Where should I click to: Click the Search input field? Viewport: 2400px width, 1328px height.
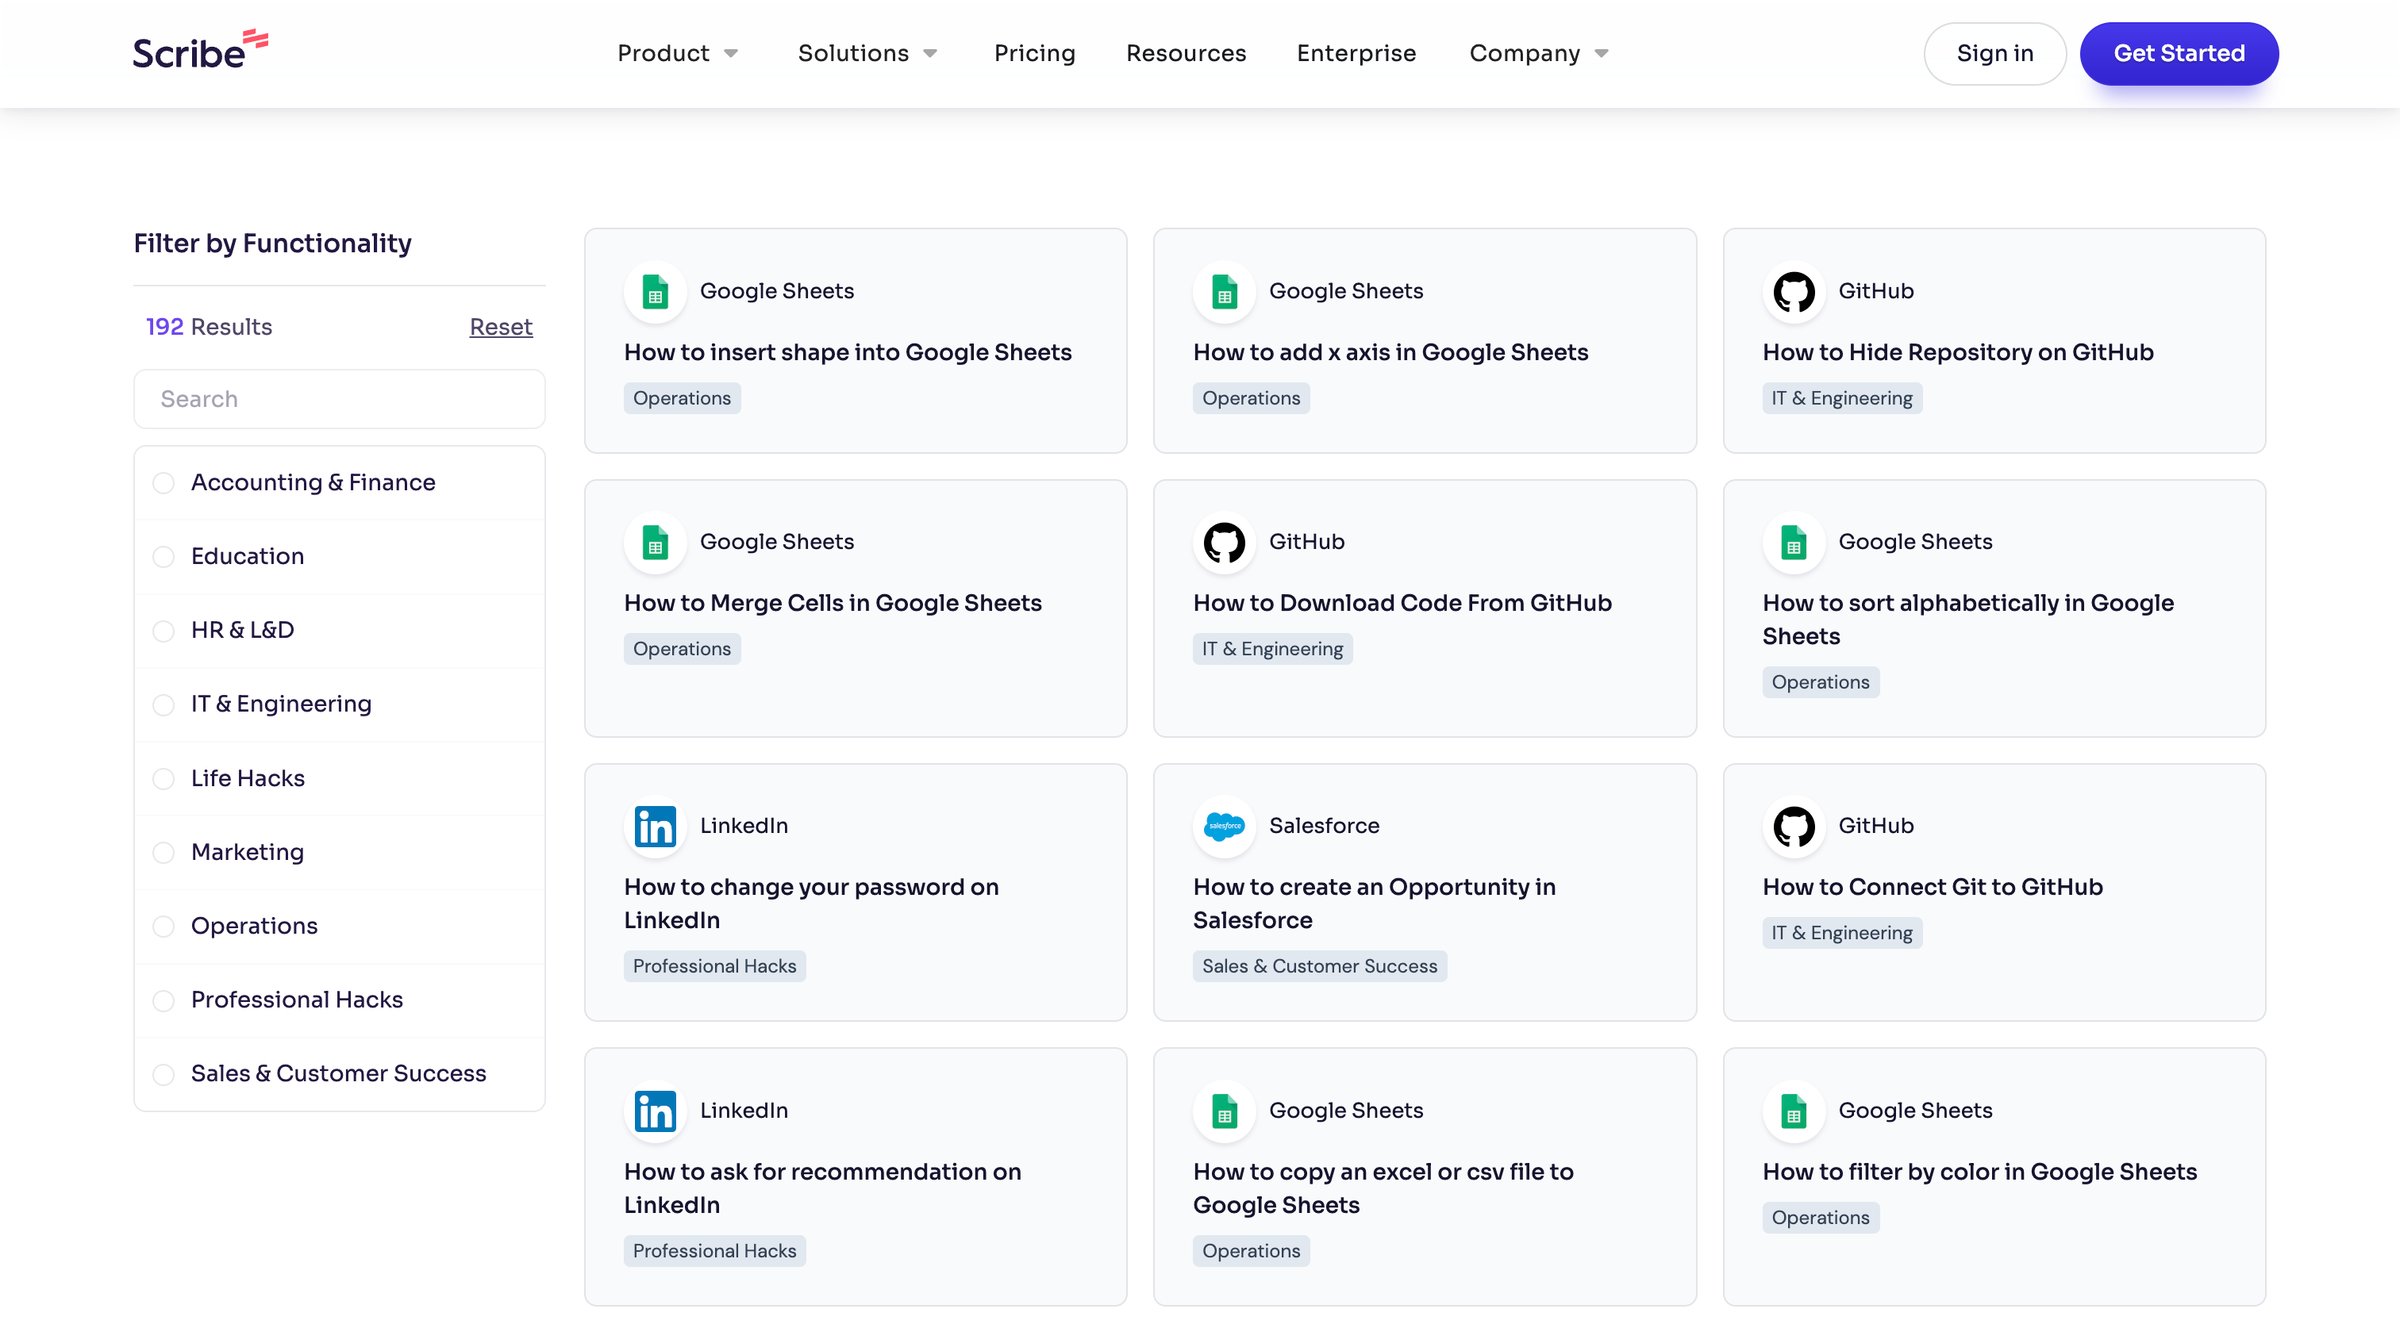click(x=339, y=399)
